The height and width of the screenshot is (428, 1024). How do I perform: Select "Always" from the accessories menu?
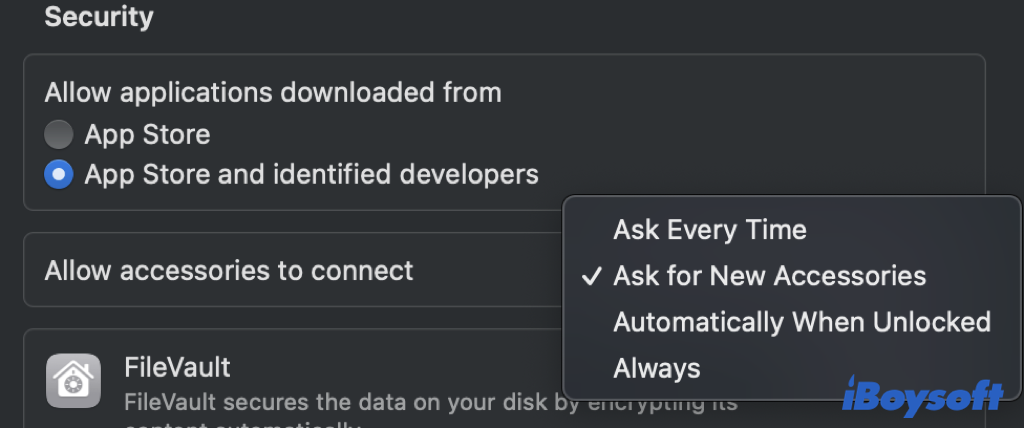(657, 368)
